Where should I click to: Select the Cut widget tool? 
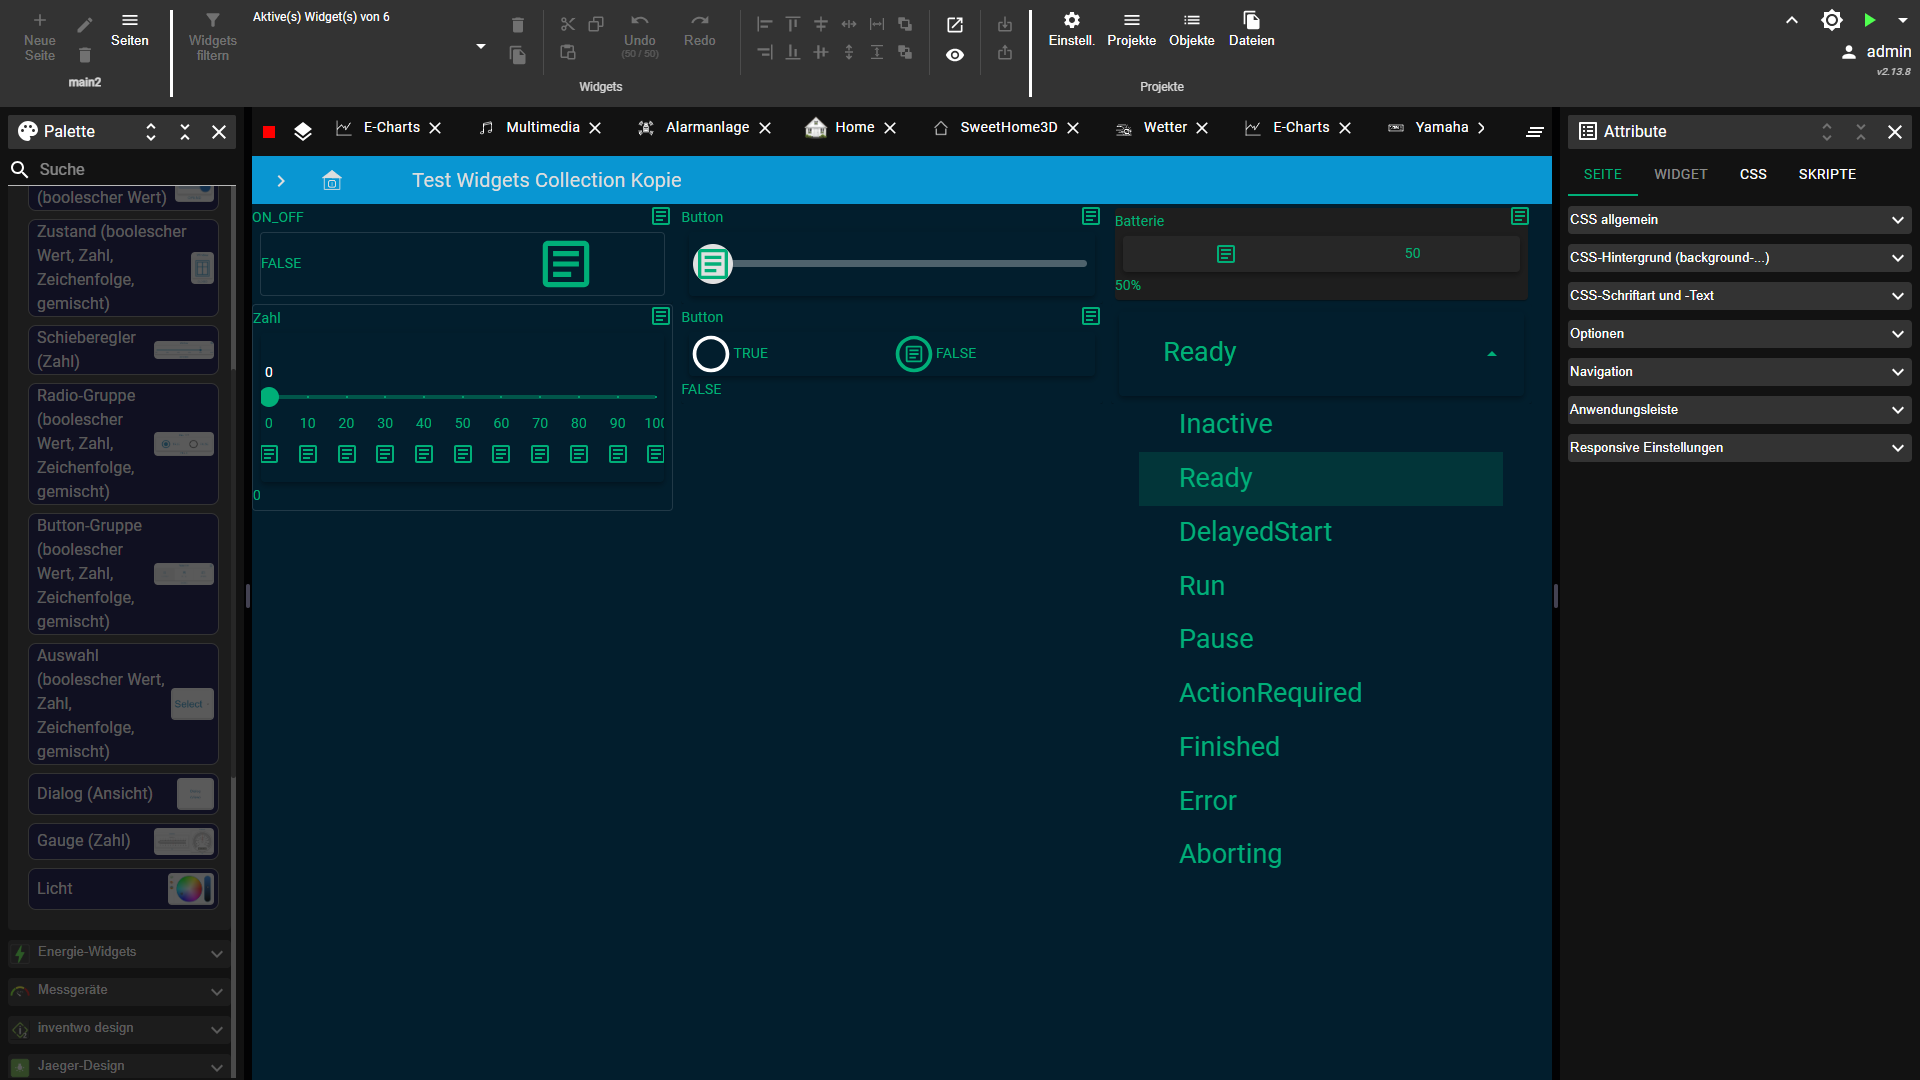coord(568,24)
